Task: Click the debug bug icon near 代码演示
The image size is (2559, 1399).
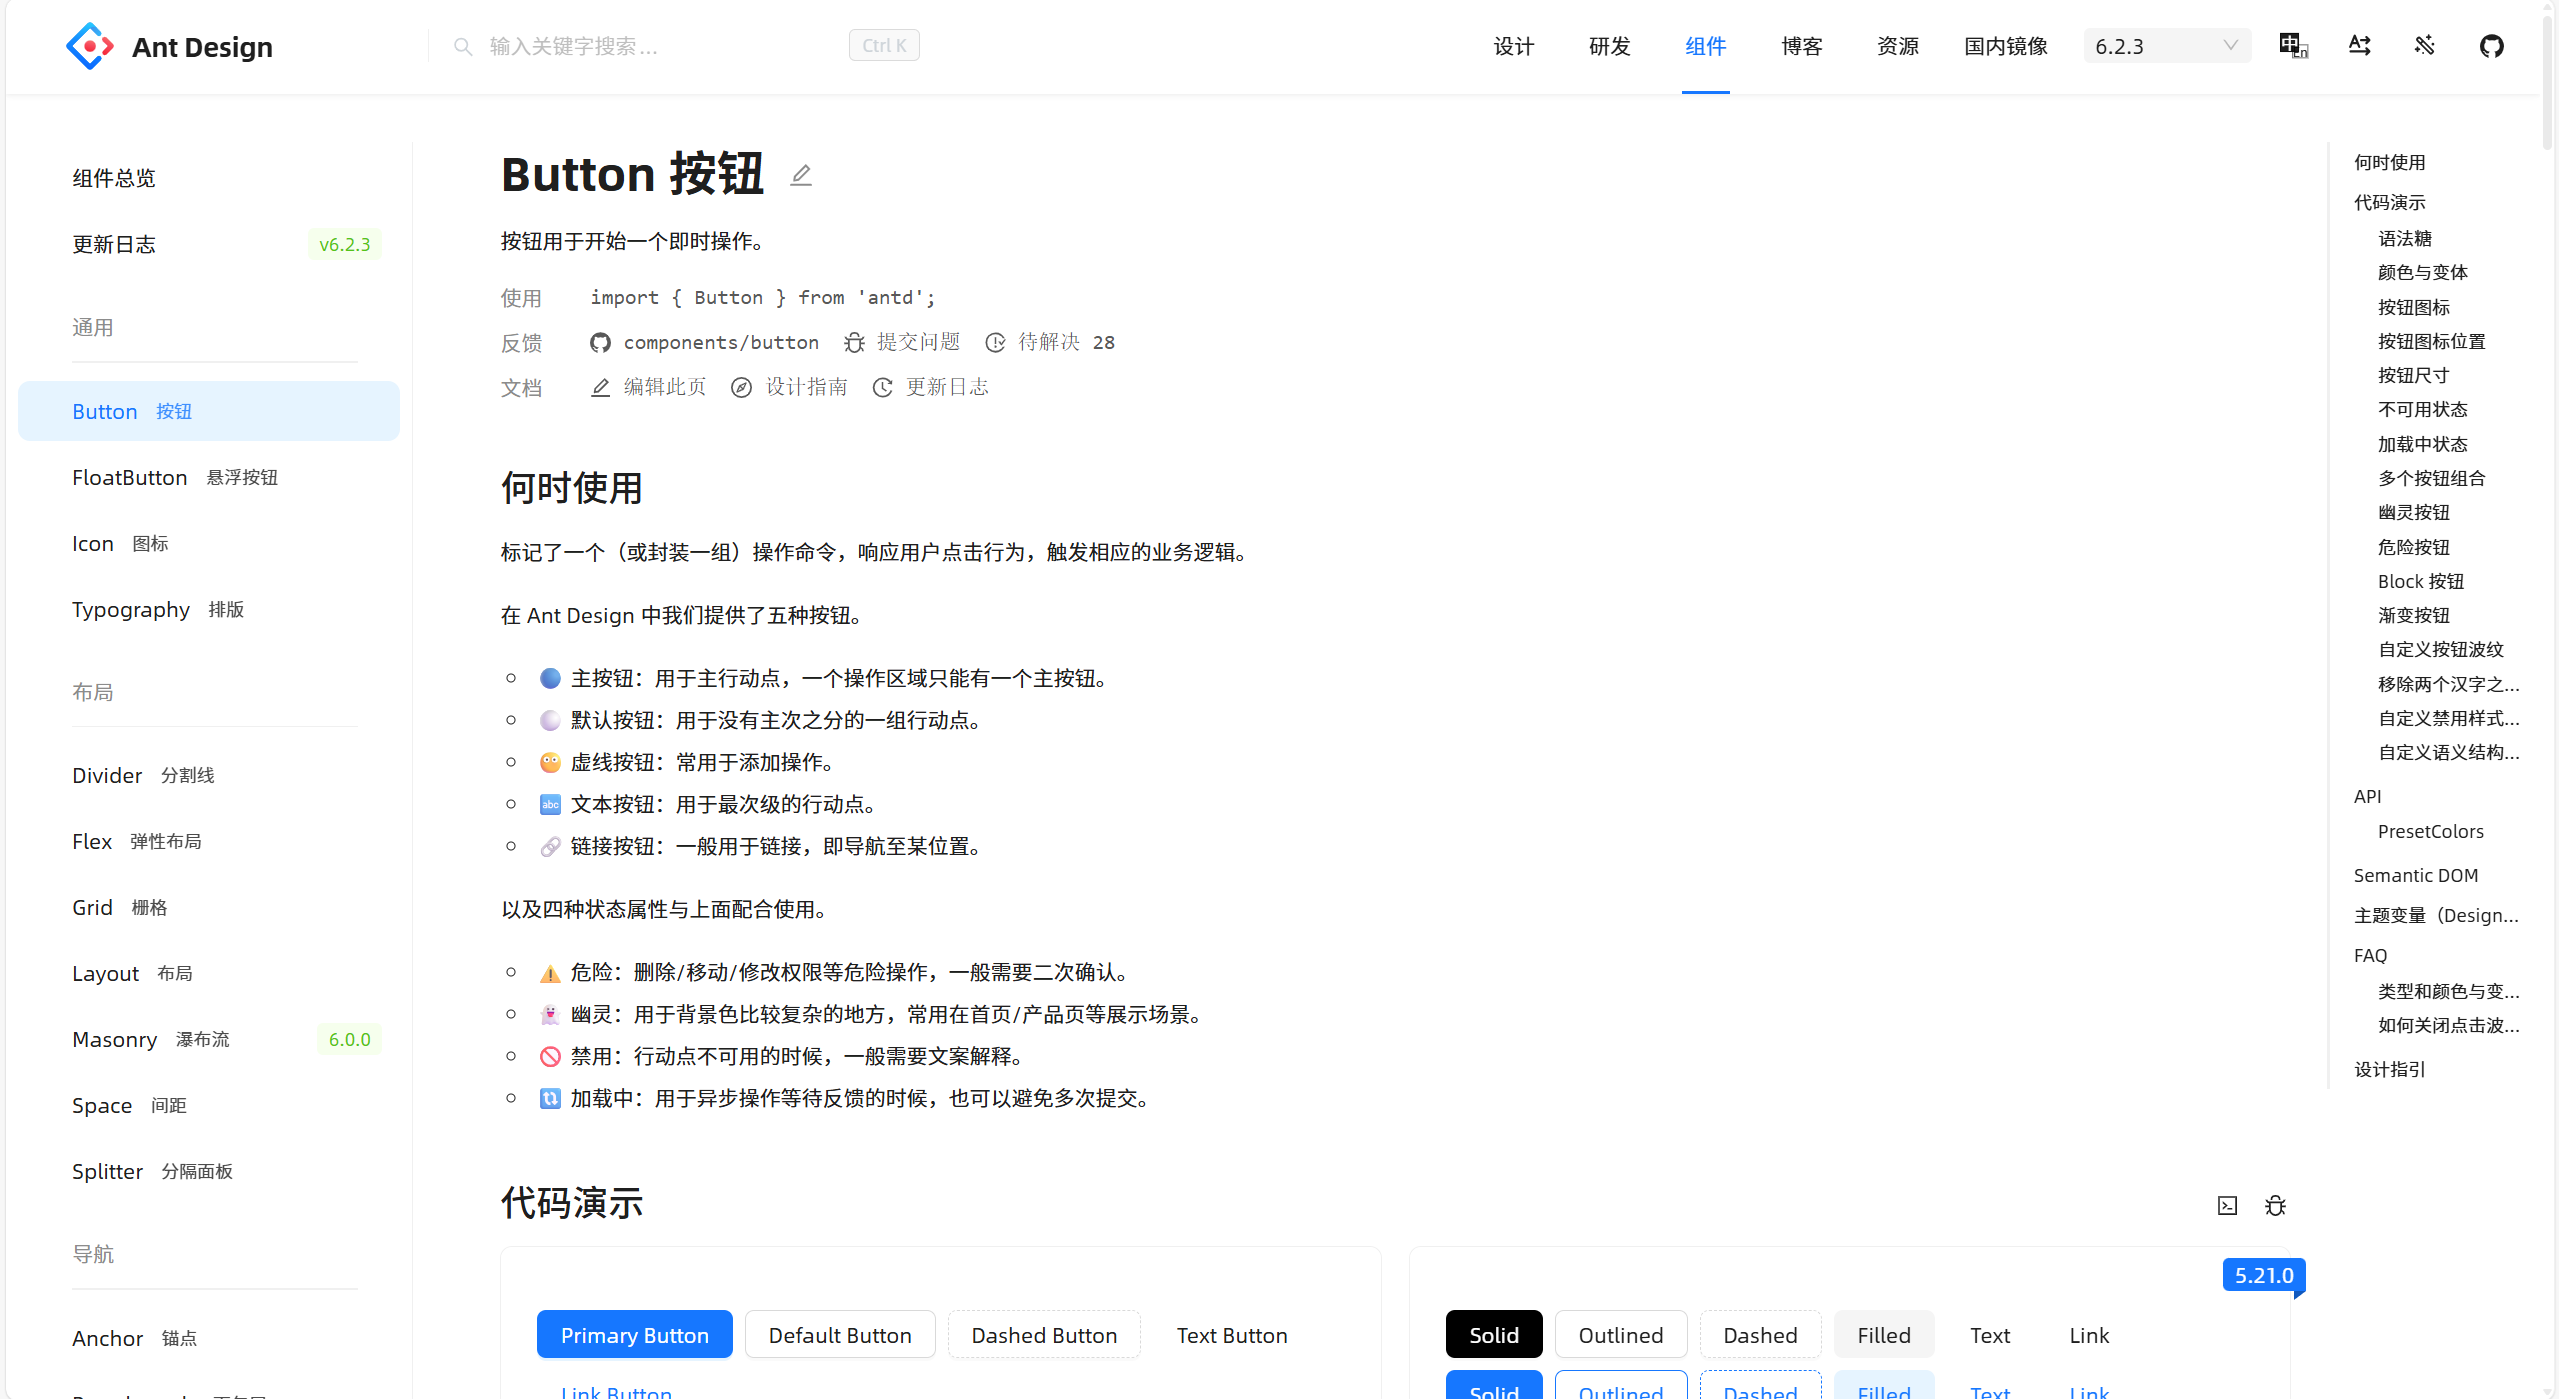Action: pyautogui.click(x=2275, y=1206)
